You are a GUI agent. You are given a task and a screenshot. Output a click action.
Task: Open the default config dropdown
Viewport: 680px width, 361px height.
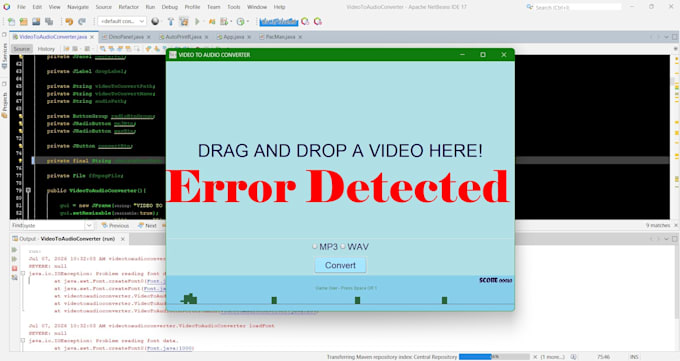(x=122, y=21)
